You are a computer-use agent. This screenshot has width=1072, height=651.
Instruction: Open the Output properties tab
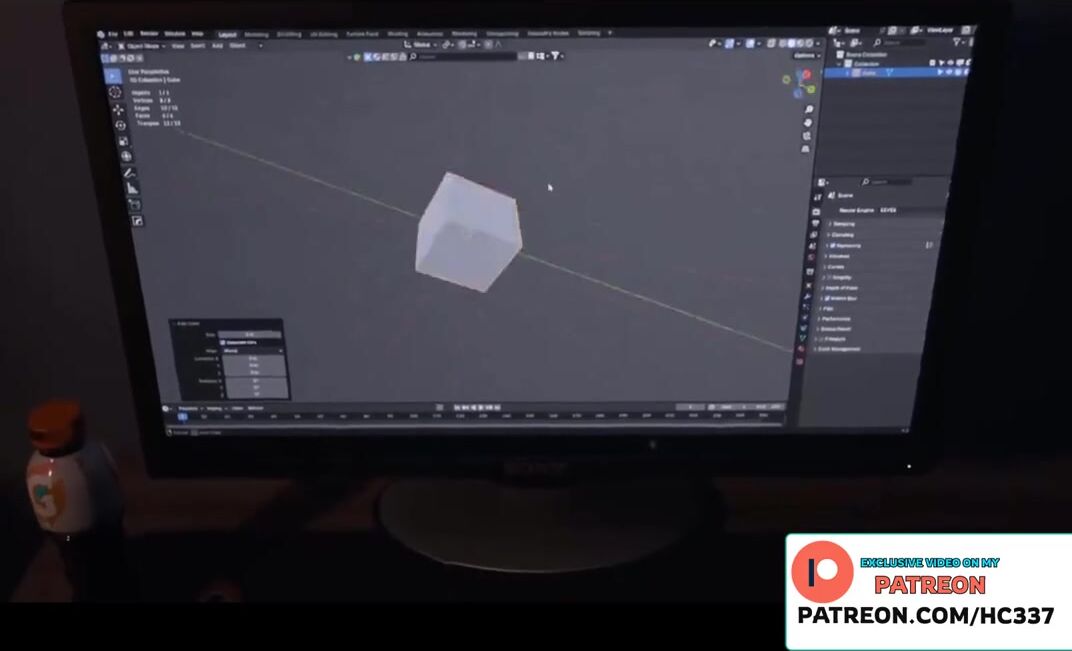[815, 224]
